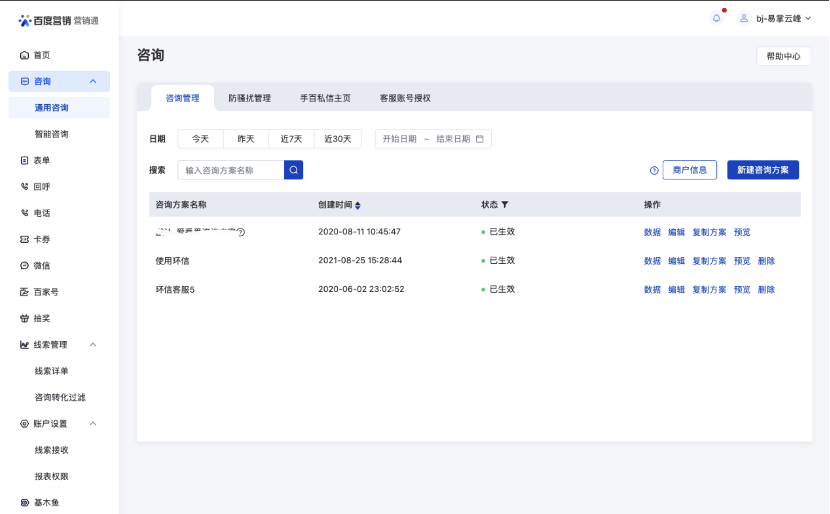Select the 近30天 date filter
The height and width of the screenshot is (514, 830).
tap(337, 139)
